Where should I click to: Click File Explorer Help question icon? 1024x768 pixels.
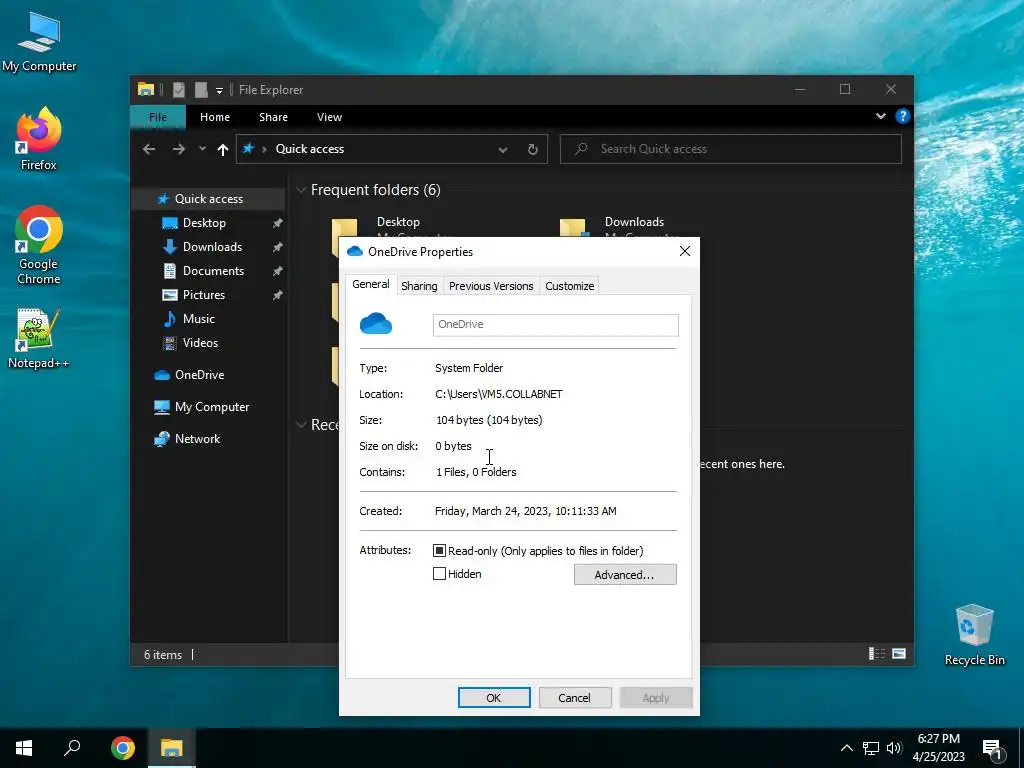click(903, 116)
